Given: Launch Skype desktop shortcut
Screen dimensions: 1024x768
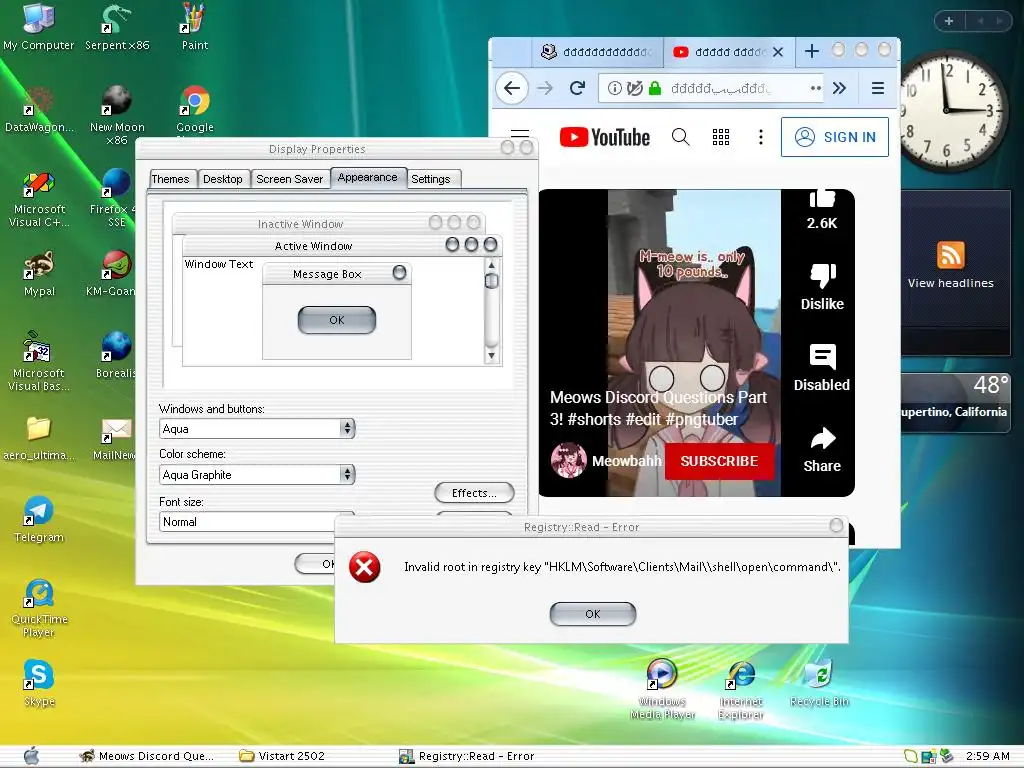Looking at the screenshot, I should point(39,684).
